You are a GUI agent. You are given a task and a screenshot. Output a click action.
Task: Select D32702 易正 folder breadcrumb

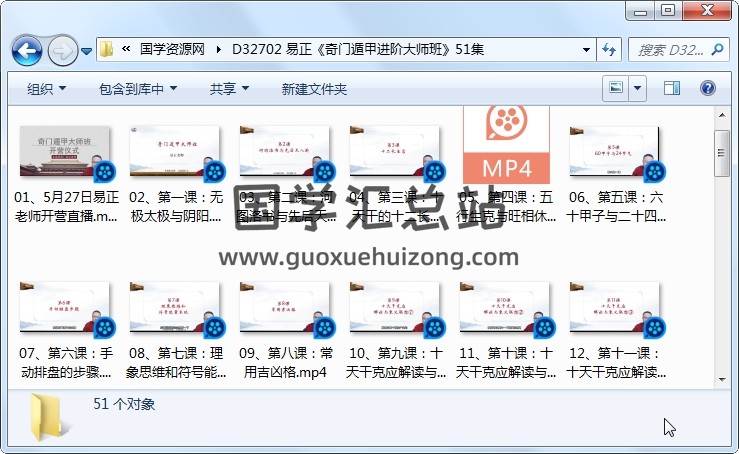click(x=358, y=49)
